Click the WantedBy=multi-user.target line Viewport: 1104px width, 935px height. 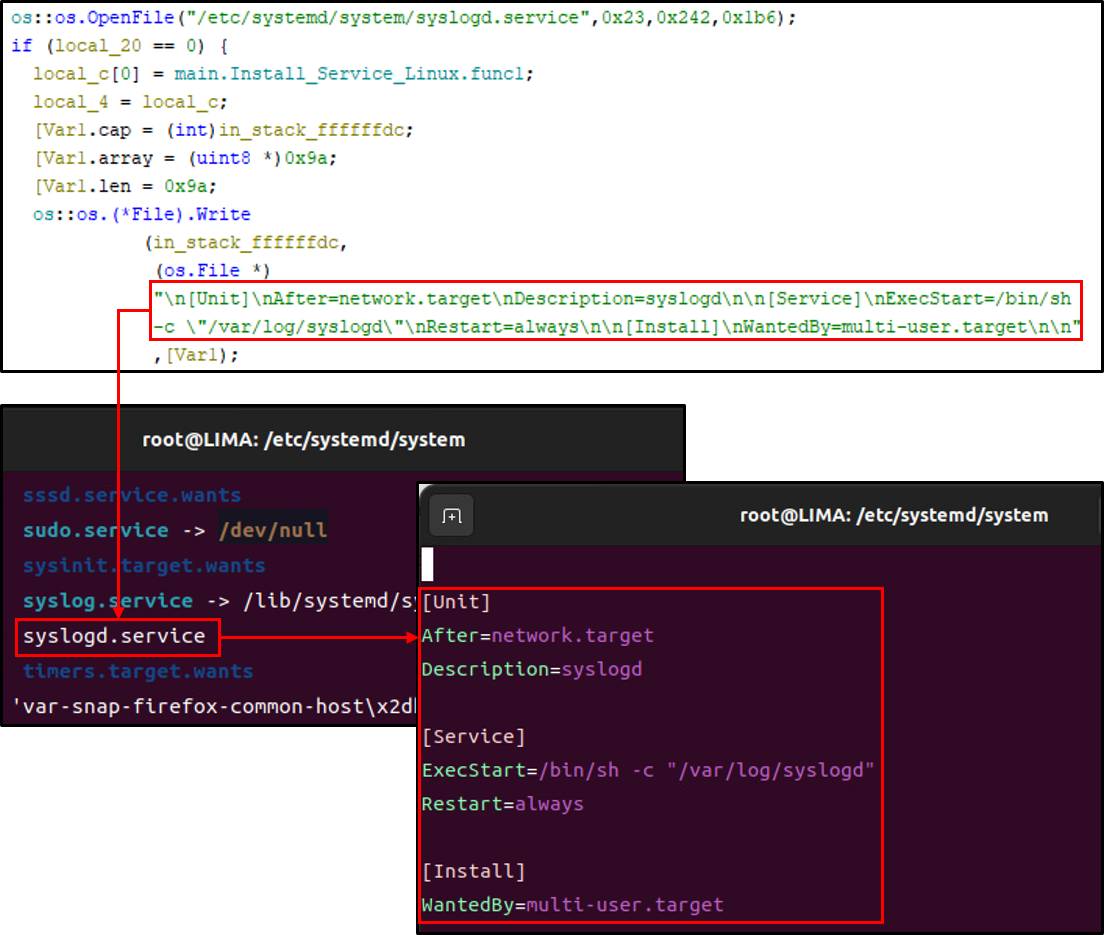coord(572,905)
